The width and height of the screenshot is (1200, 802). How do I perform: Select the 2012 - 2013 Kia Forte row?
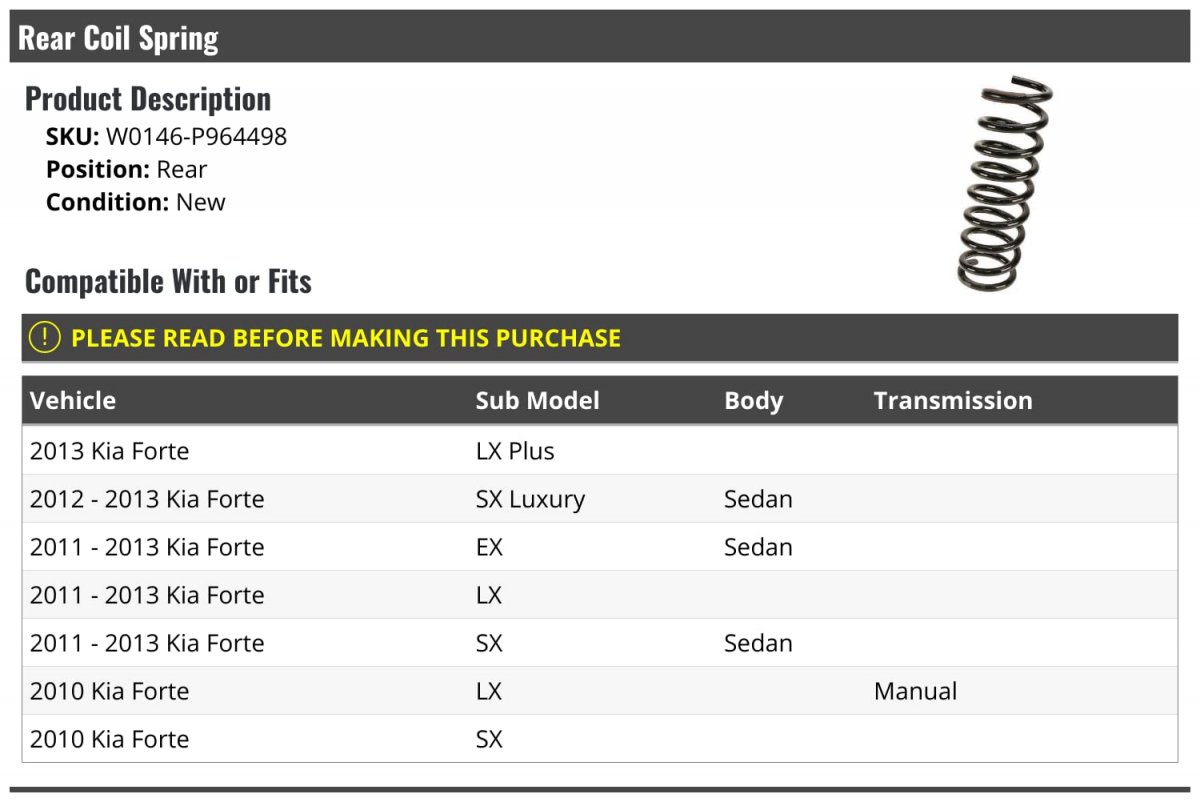pyautogui.click(x=600, y=499)
